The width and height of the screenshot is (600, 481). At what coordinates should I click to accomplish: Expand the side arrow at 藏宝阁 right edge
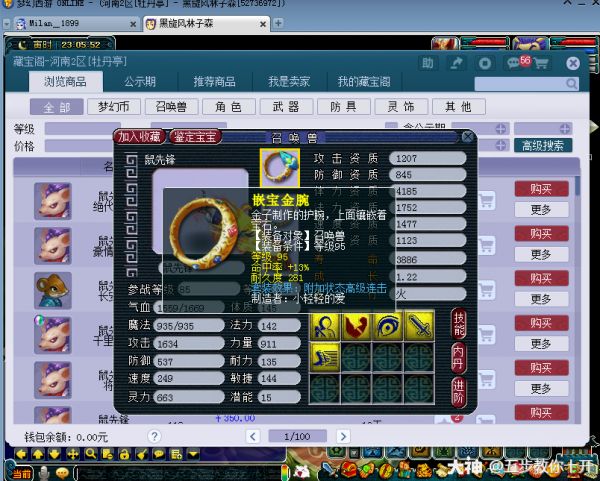593,127
